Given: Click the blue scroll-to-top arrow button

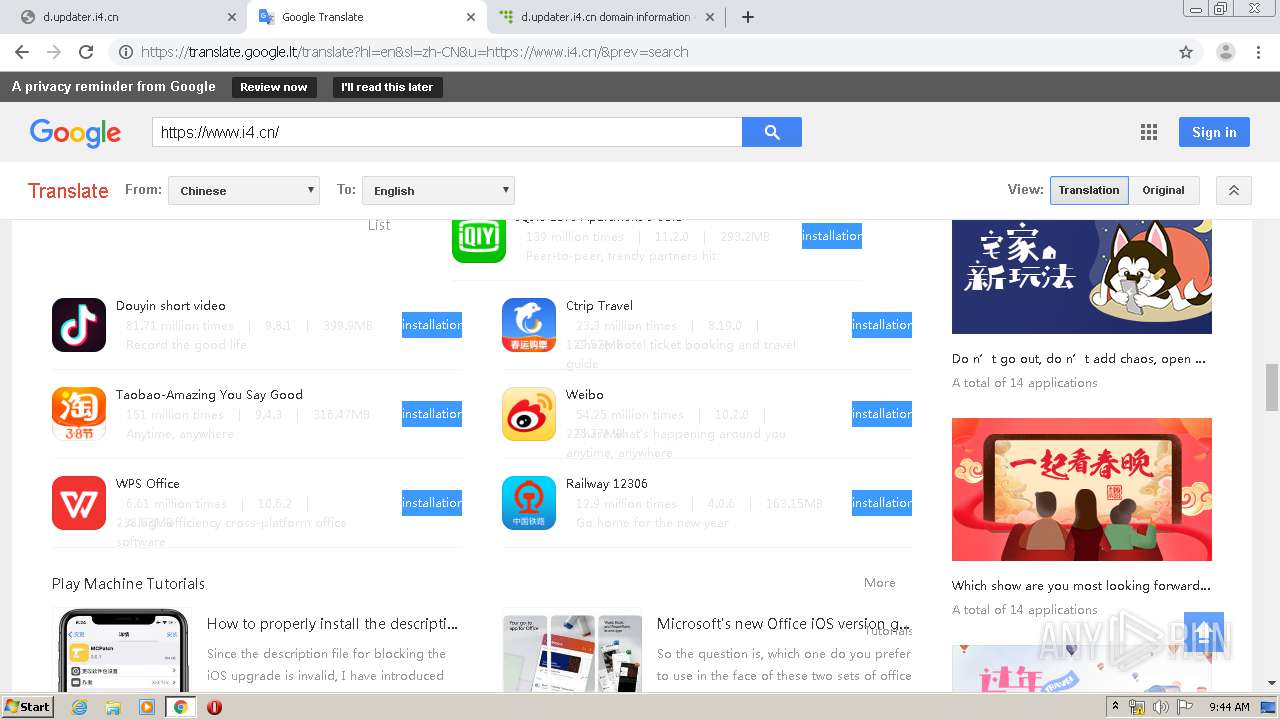Looking at the screenshot, I should point(1204,632).
